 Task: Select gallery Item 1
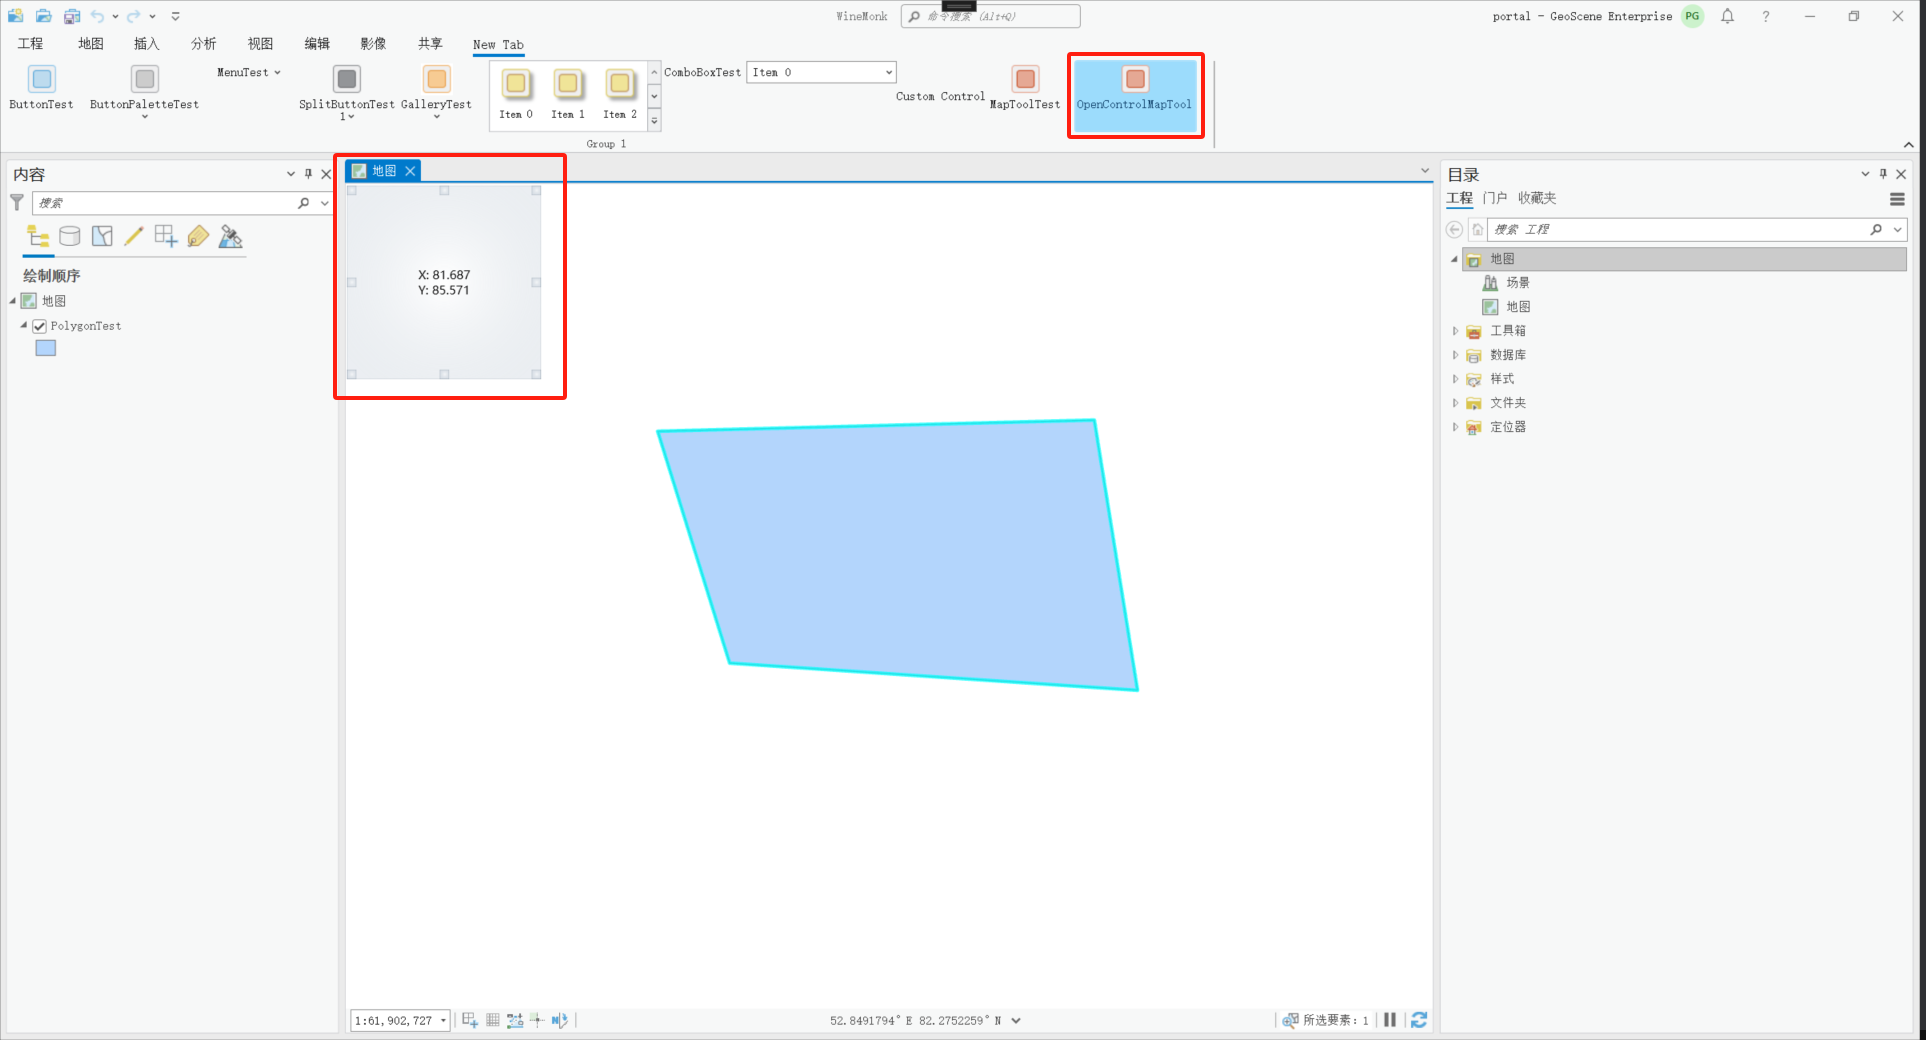coord(568,94)
